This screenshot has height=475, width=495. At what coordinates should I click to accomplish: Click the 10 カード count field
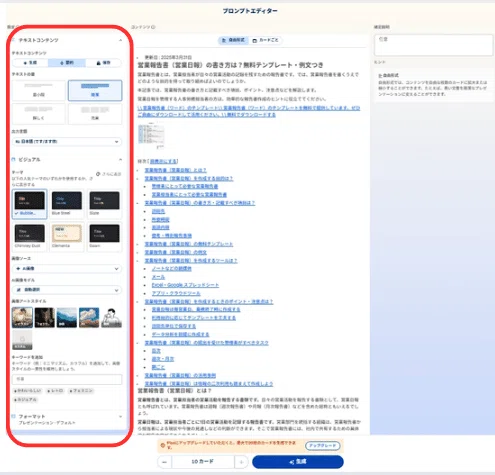point(203,462)
